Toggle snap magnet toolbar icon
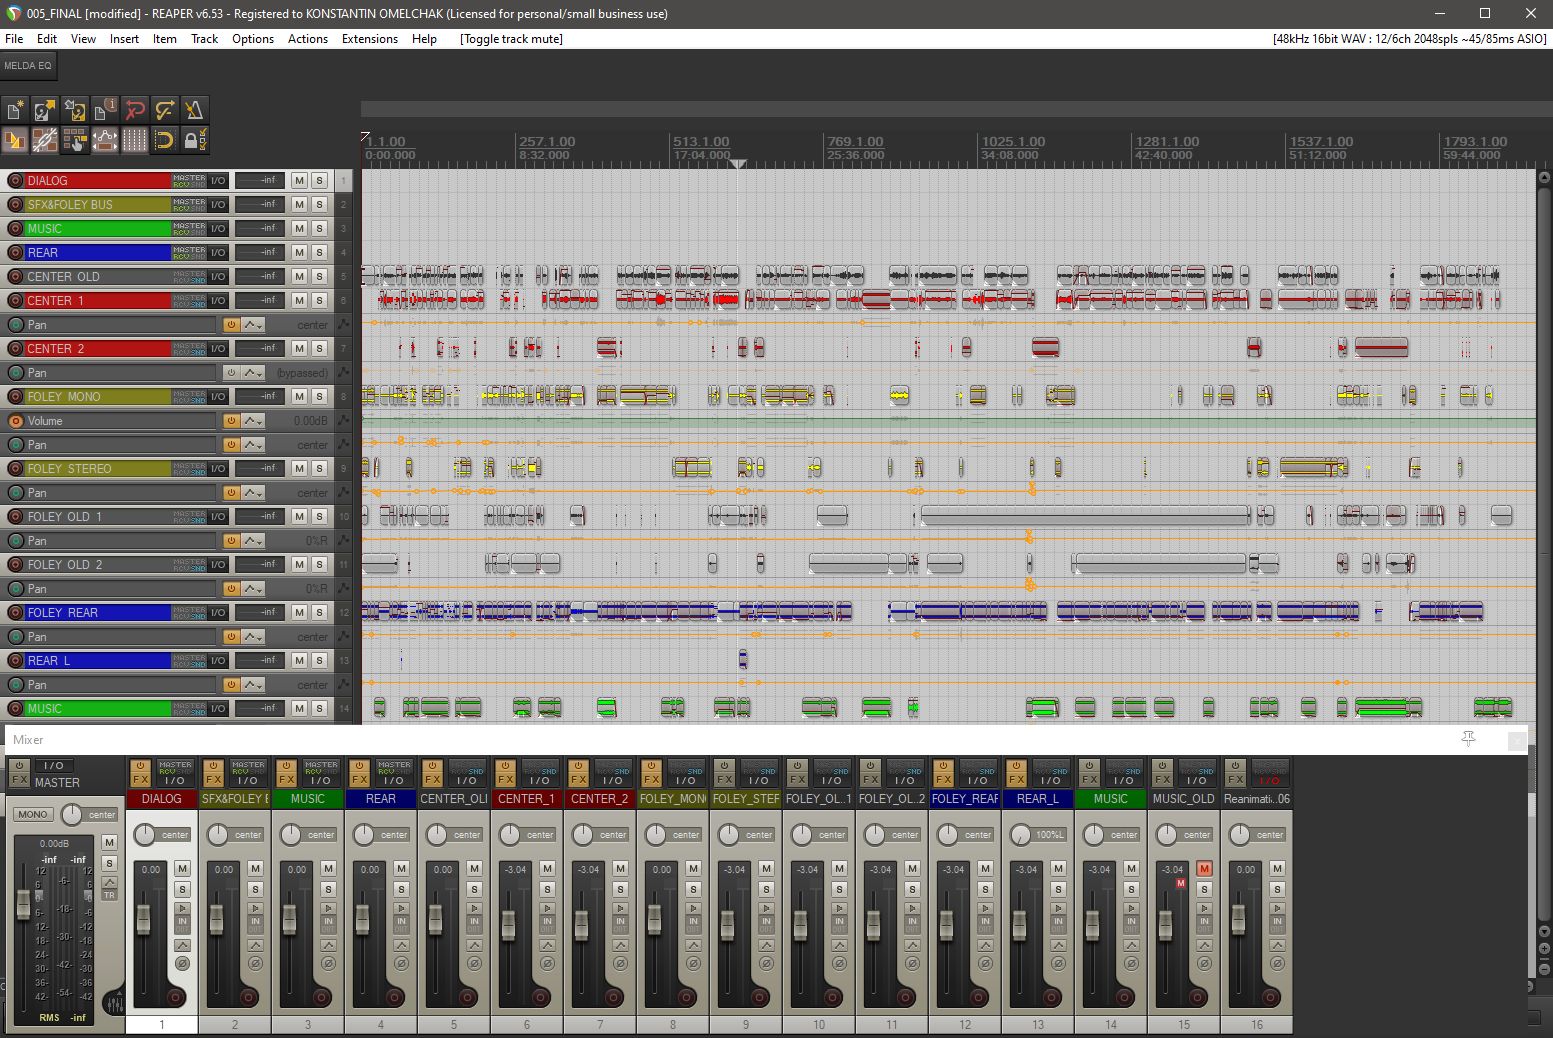The height and width of the screenshot is (1038, 1553). [x=165, y=140]
